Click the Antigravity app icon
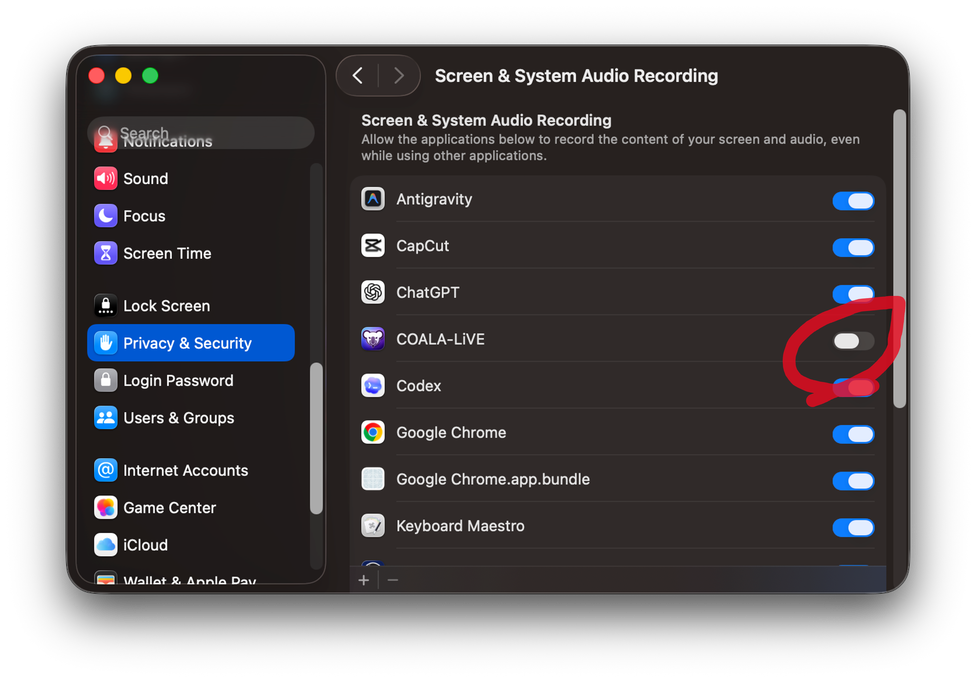Image resolution: width=975 pixels, height=680 pixels. click(372, 198)
